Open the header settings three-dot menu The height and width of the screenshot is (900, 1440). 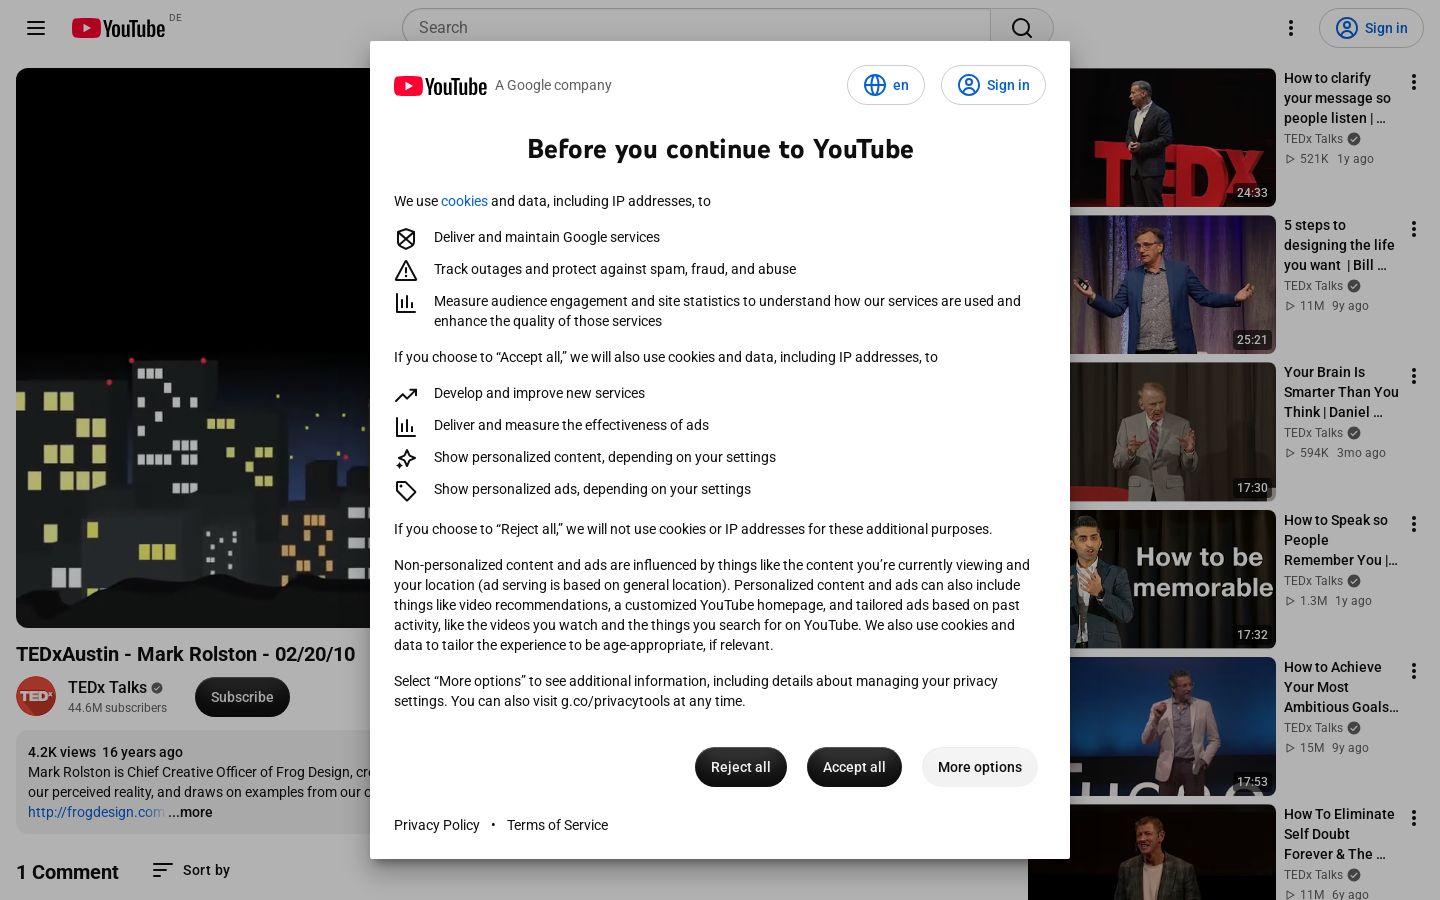tap(1291, 28)
